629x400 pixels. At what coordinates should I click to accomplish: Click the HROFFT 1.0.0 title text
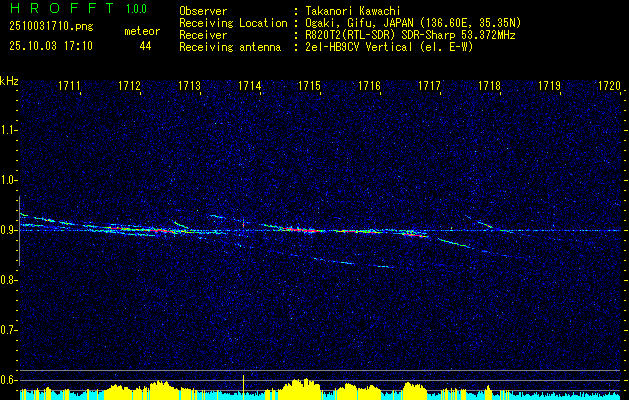tap(78, 8)
